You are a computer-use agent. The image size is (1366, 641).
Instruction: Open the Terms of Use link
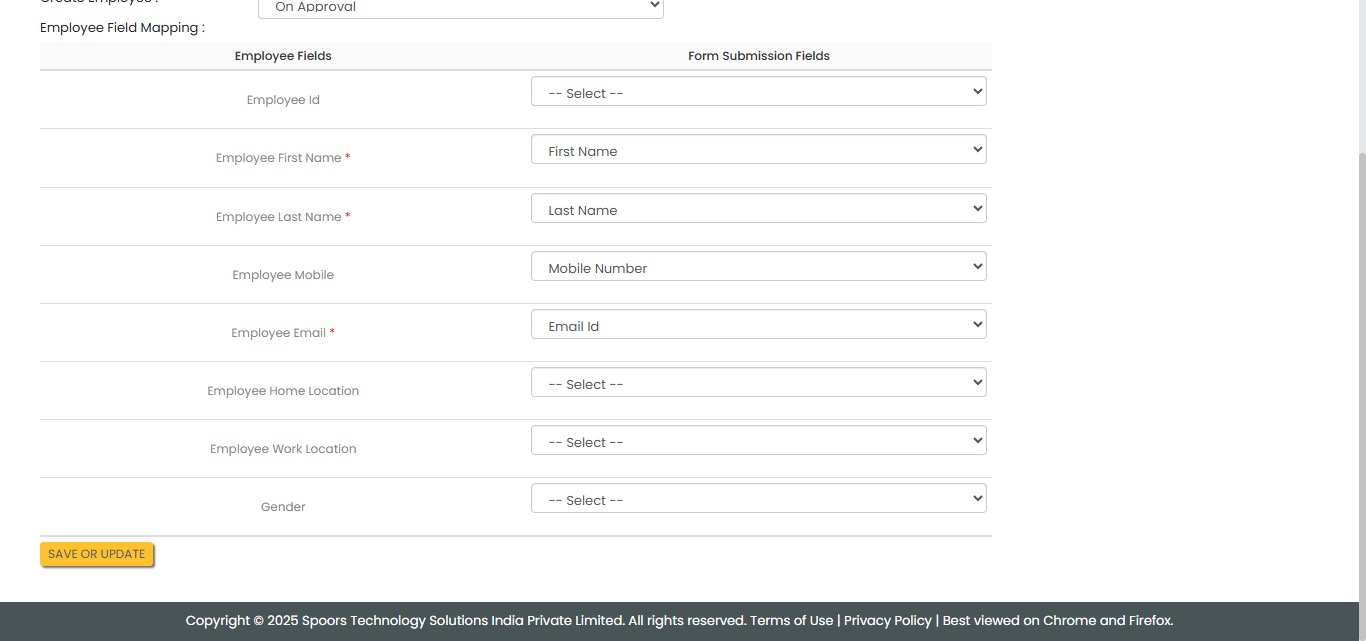pyautogui.click(x=791, y=621)
